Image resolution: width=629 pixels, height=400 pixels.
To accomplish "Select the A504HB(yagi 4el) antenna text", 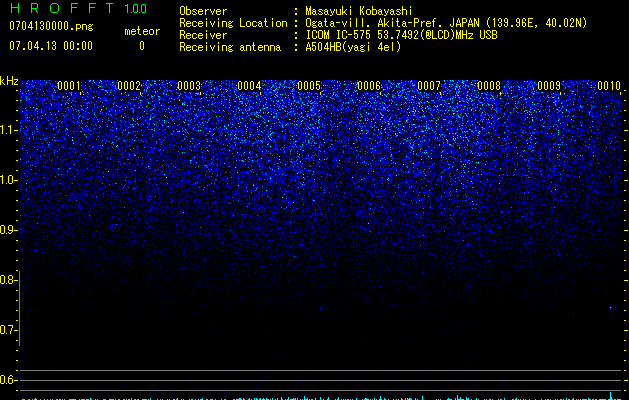I will point(353,47).
